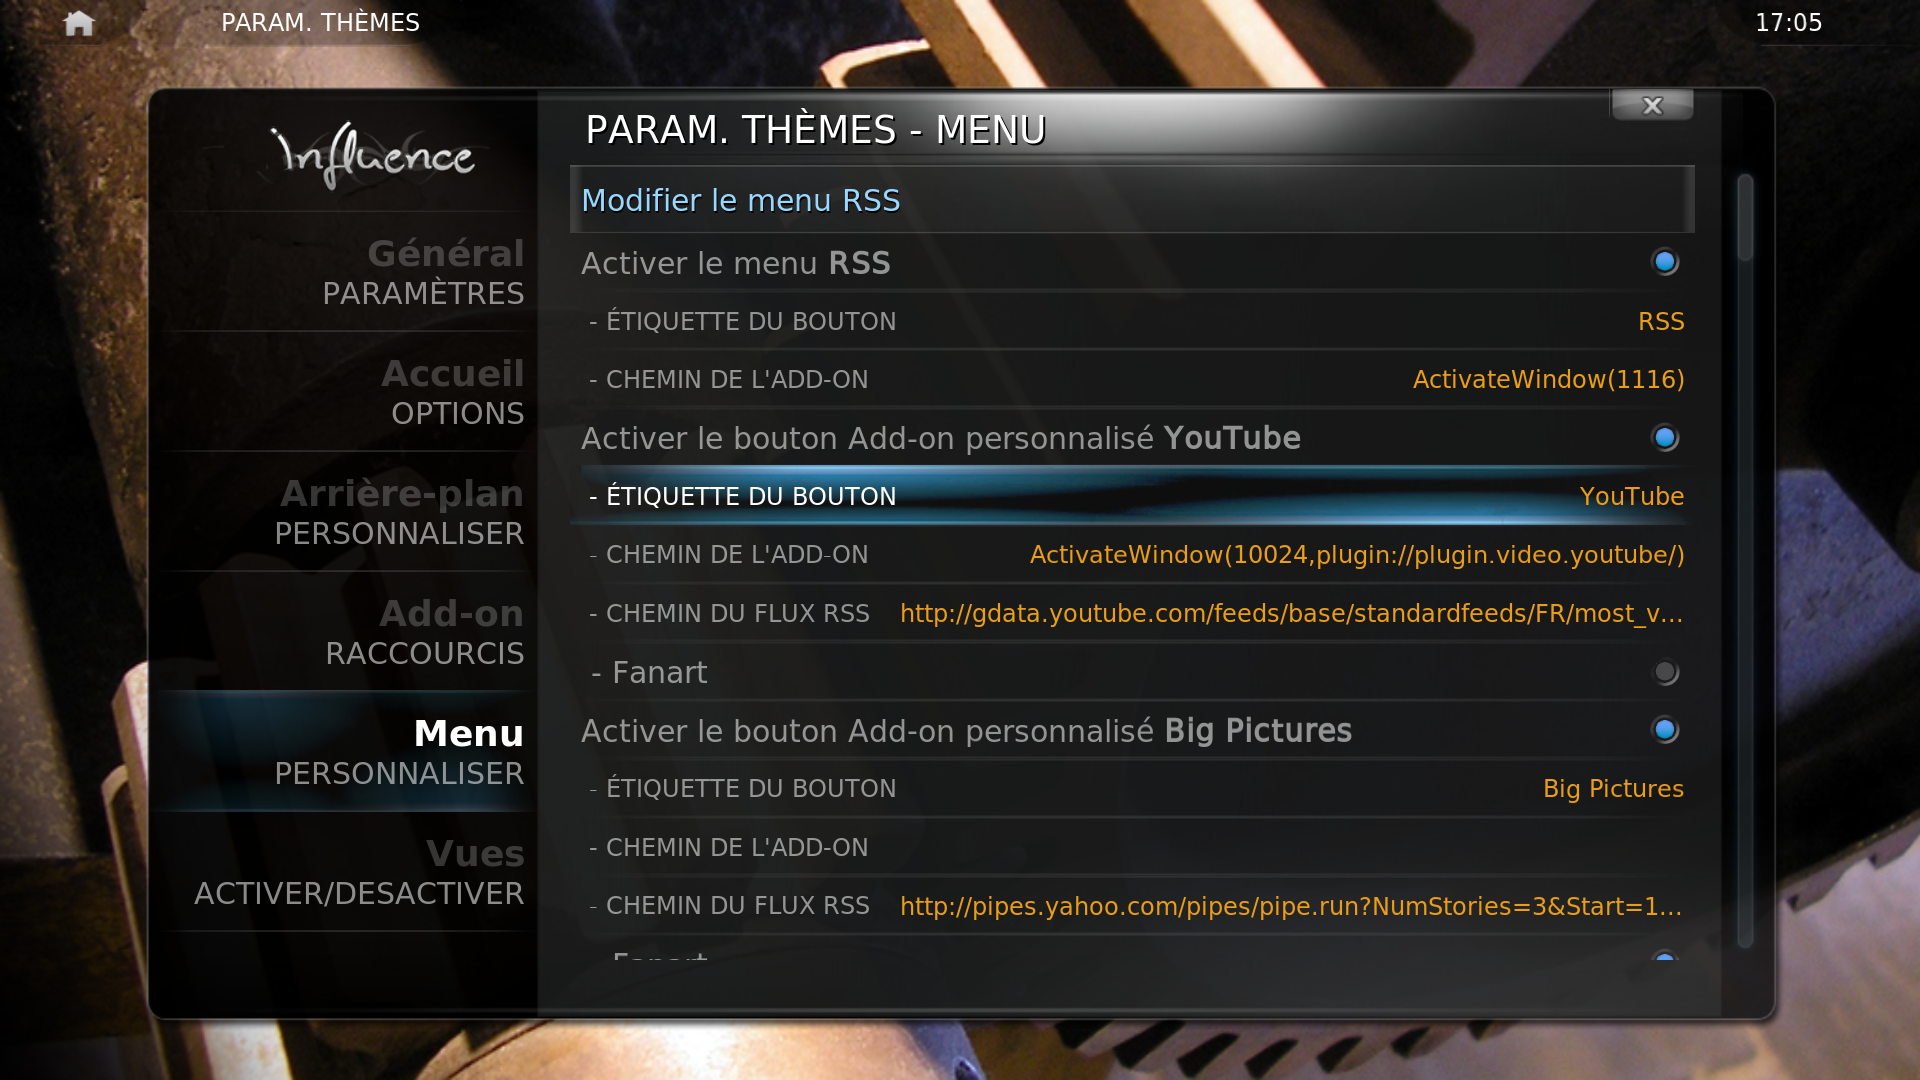Click the settings list vertical scrollbar

click(1745, 560)
